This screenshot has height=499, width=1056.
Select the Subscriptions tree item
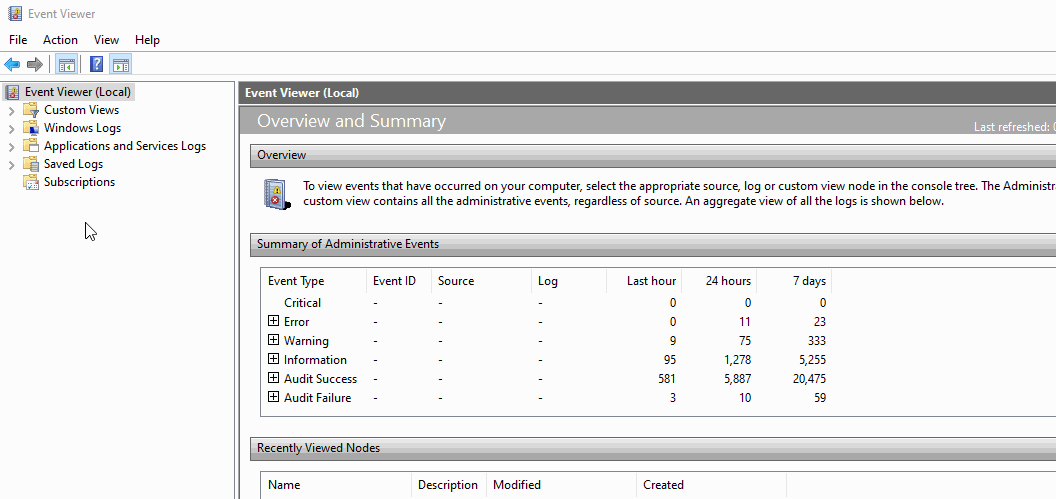click(79, 182)
